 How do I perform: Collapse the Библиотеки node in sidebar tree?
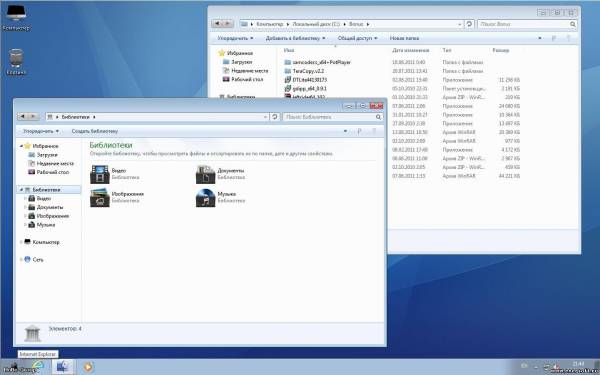[x=21, y=190]
